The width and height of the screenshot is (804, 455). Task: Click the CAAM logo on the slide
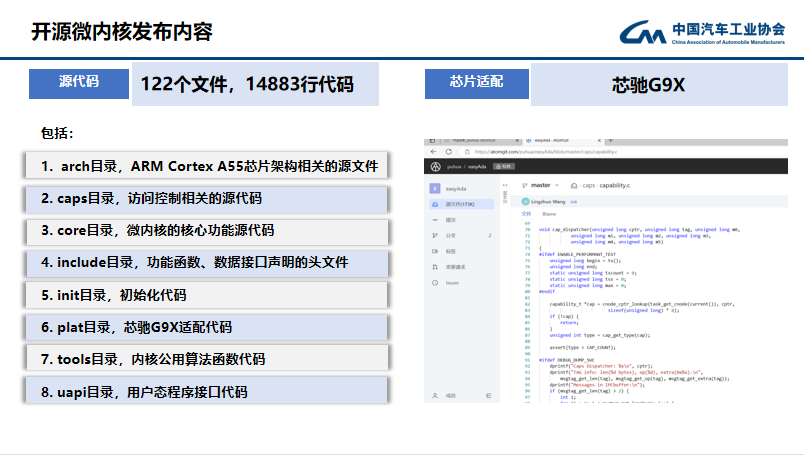coord(702,32)
